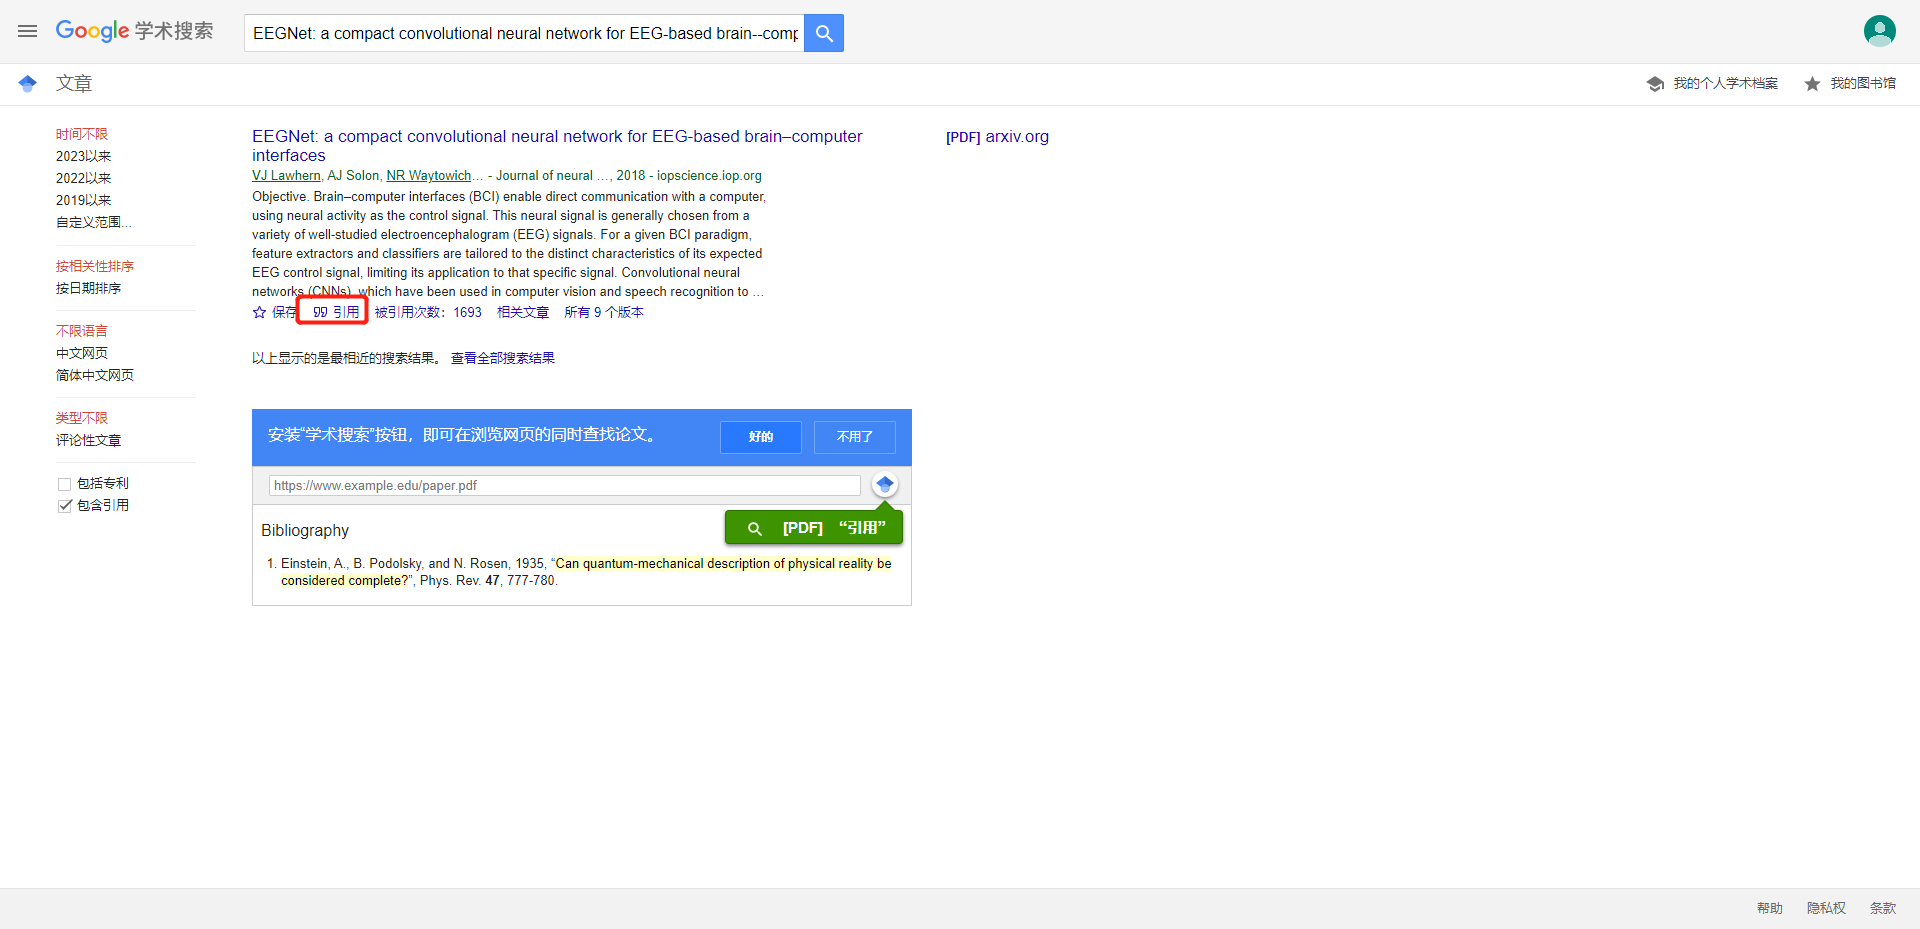Open 我的图书馆 link
Image resolution: width=1920 pixels, height=929 pixels.
click(1863, 84)
